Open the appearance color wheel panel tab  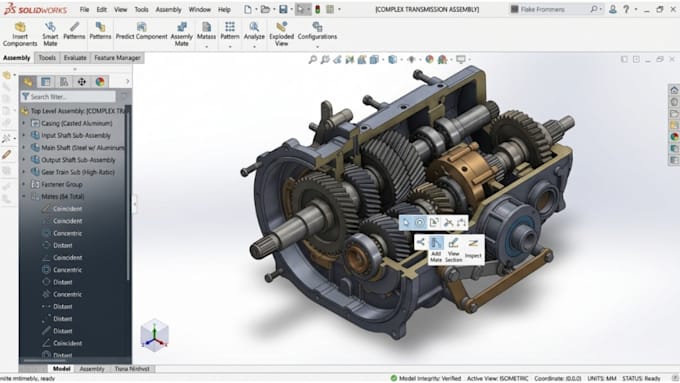click(100, 82)
